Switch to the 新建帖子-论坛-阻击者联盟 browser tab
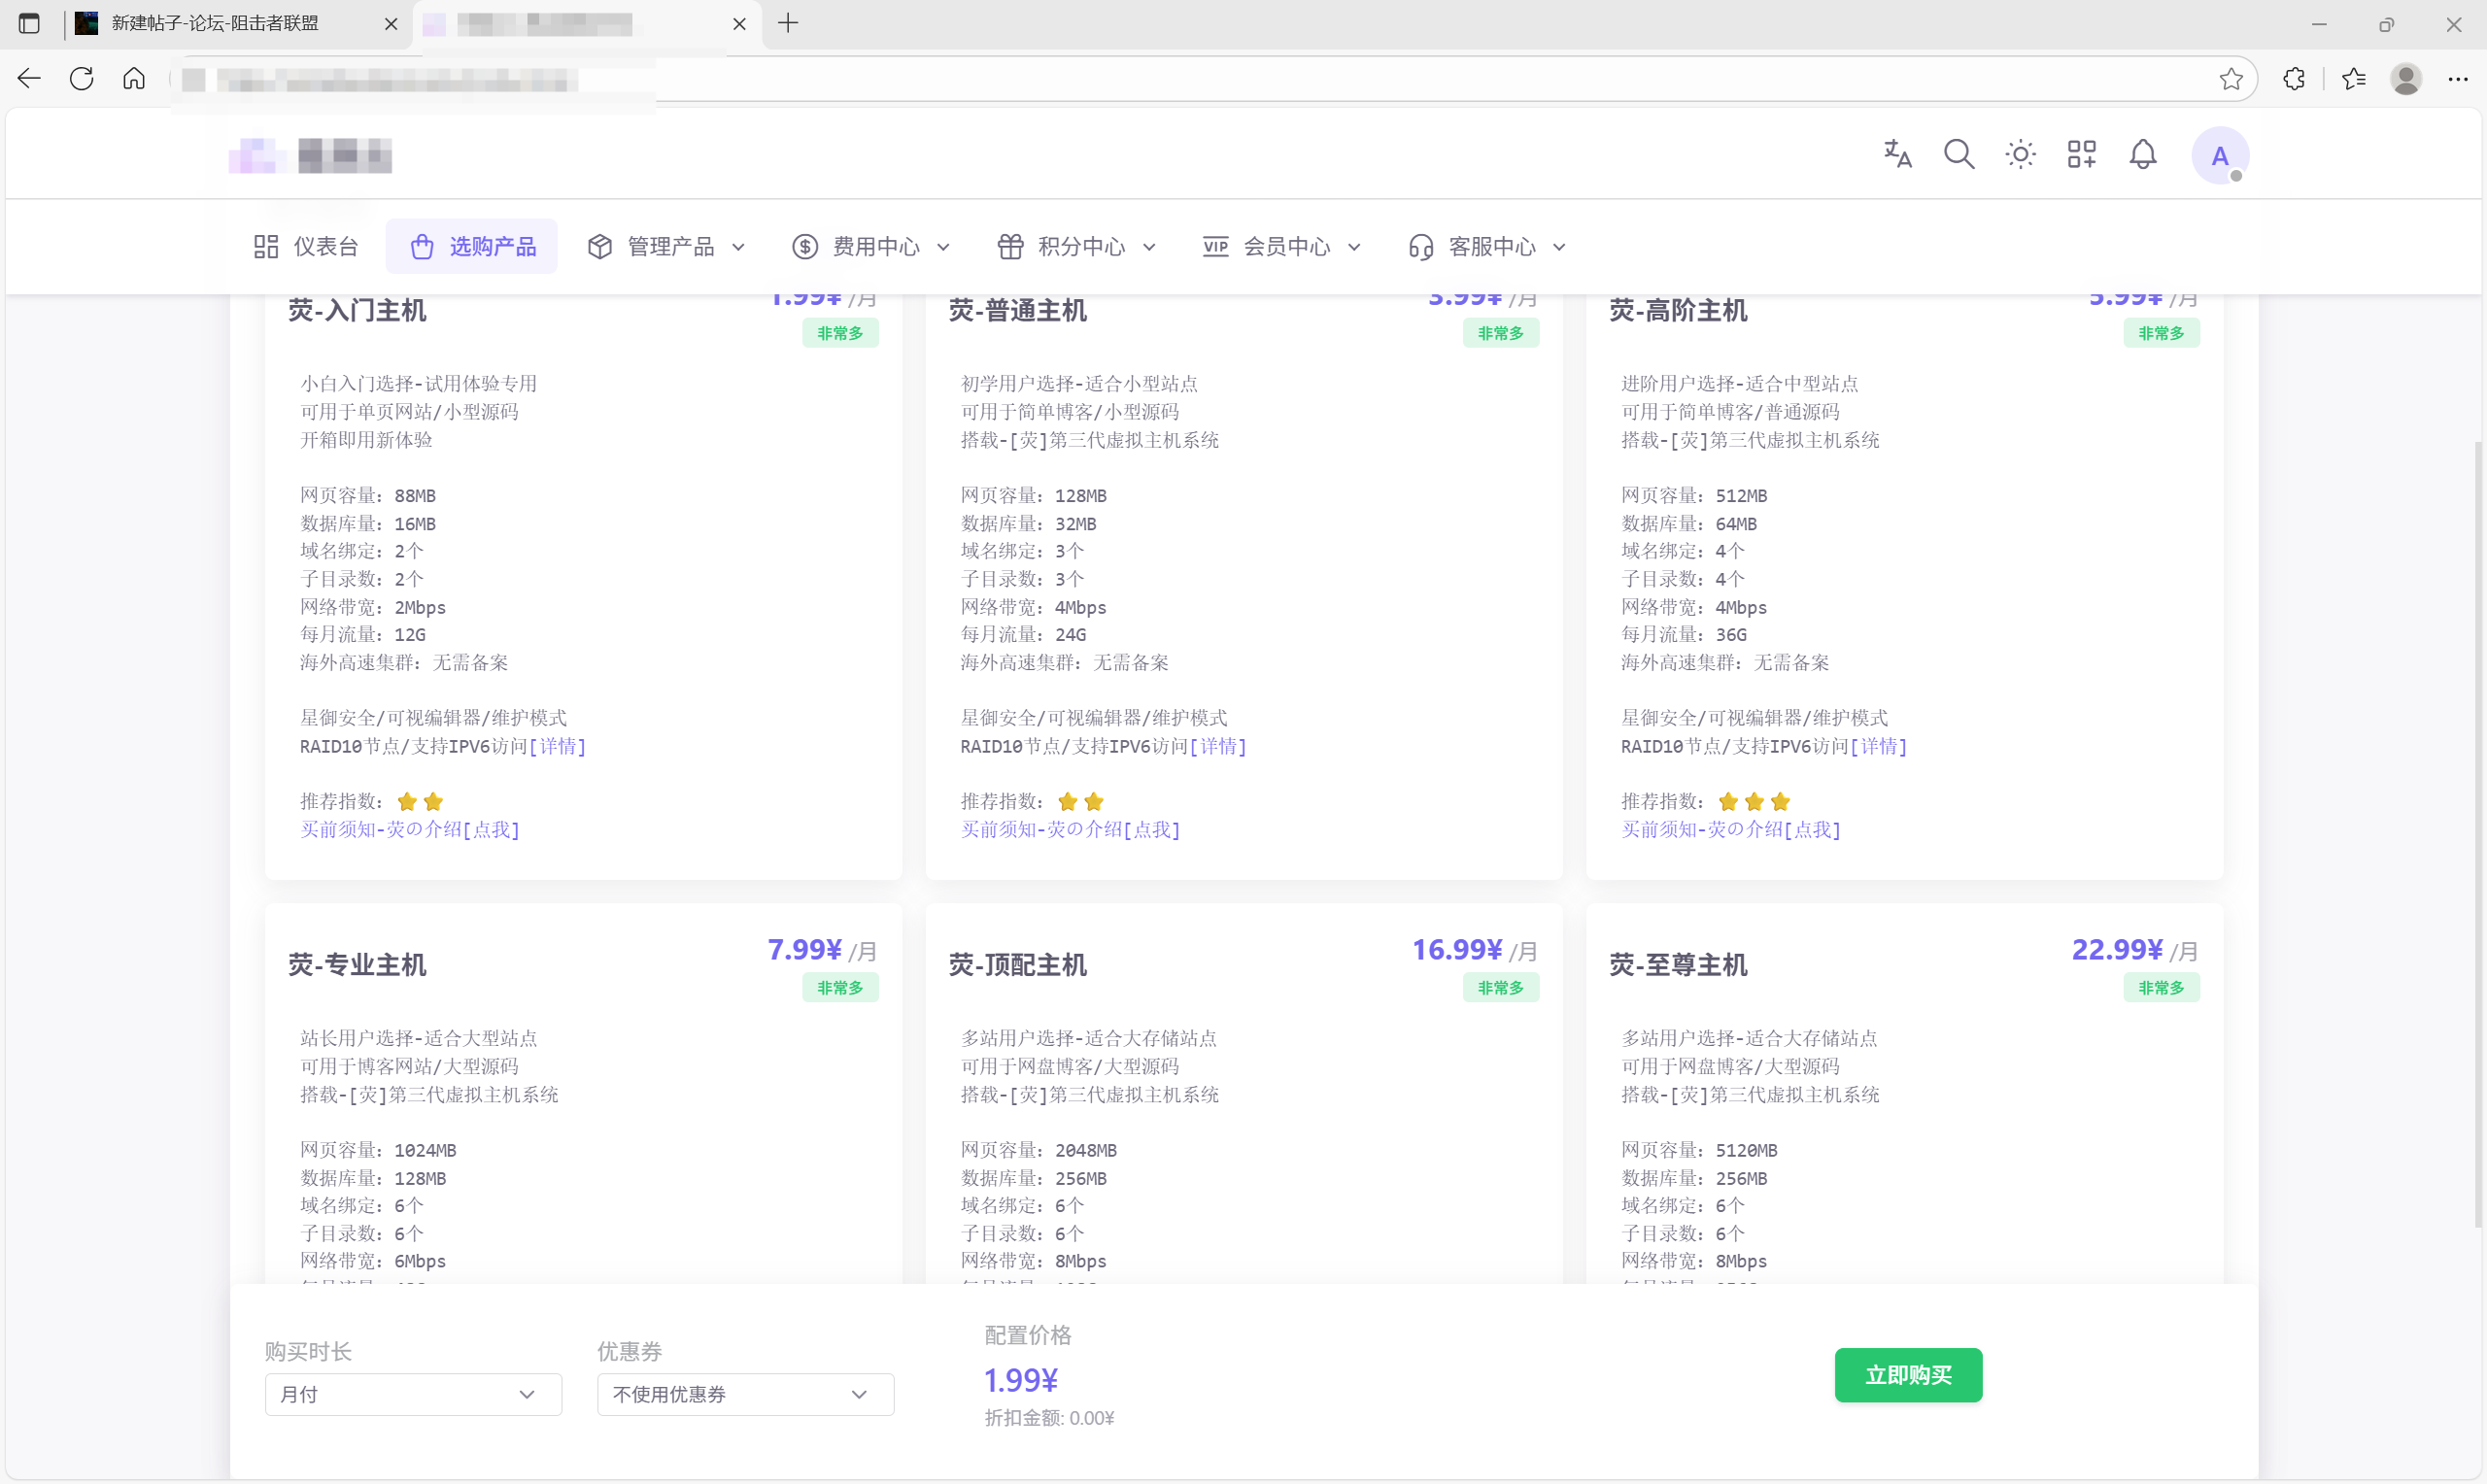Screen dimensions: 2487x1484 215,23
